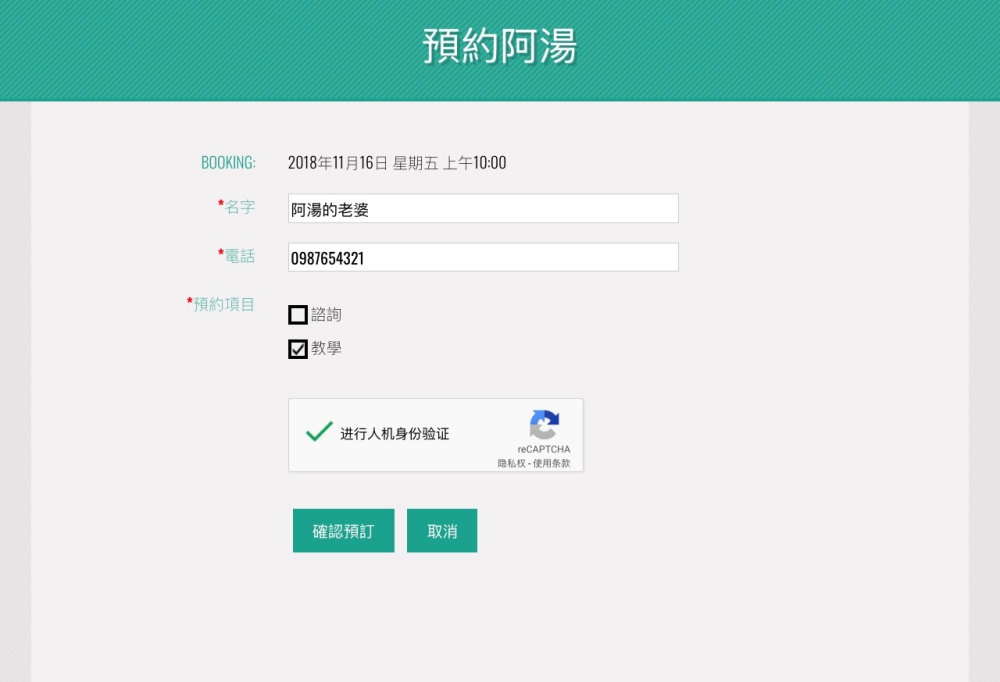Open the 使用条款 link in reCAPTCHA
This screenshot has width=1000, height=682.
click(552, 463)
